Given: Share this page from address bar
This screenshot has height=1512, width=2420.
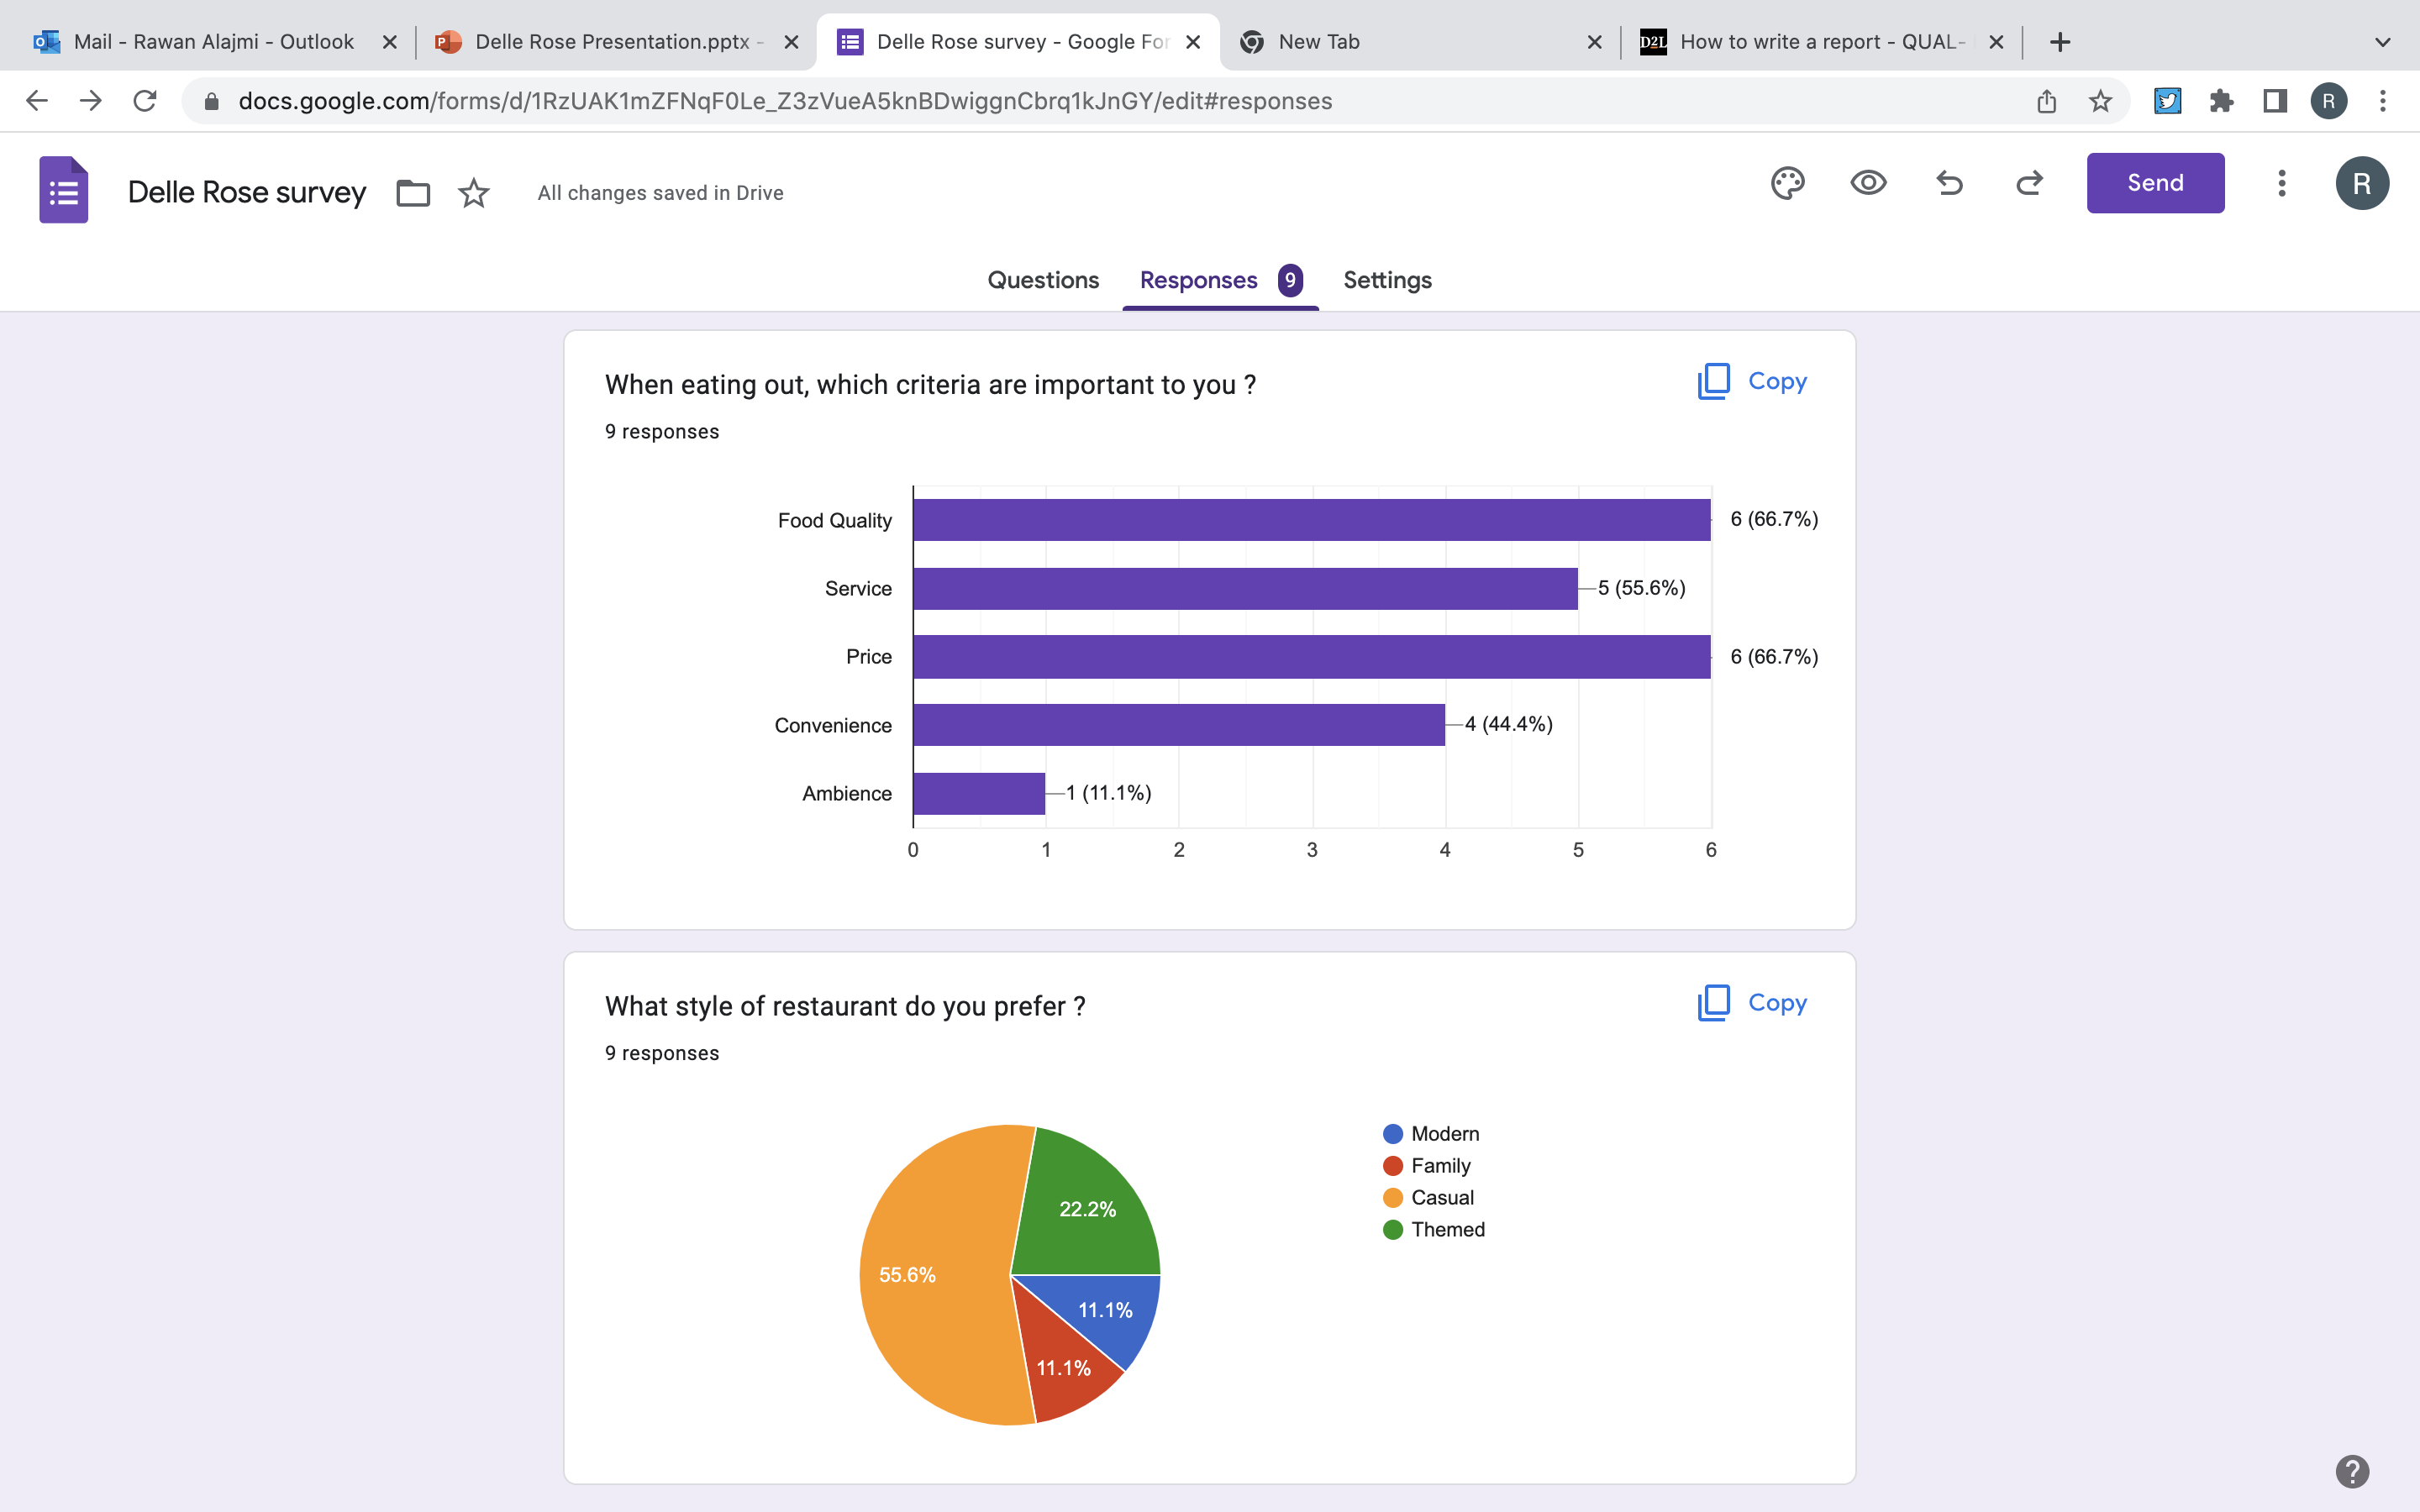Looking at the screenshot, I should (2046, 101).
